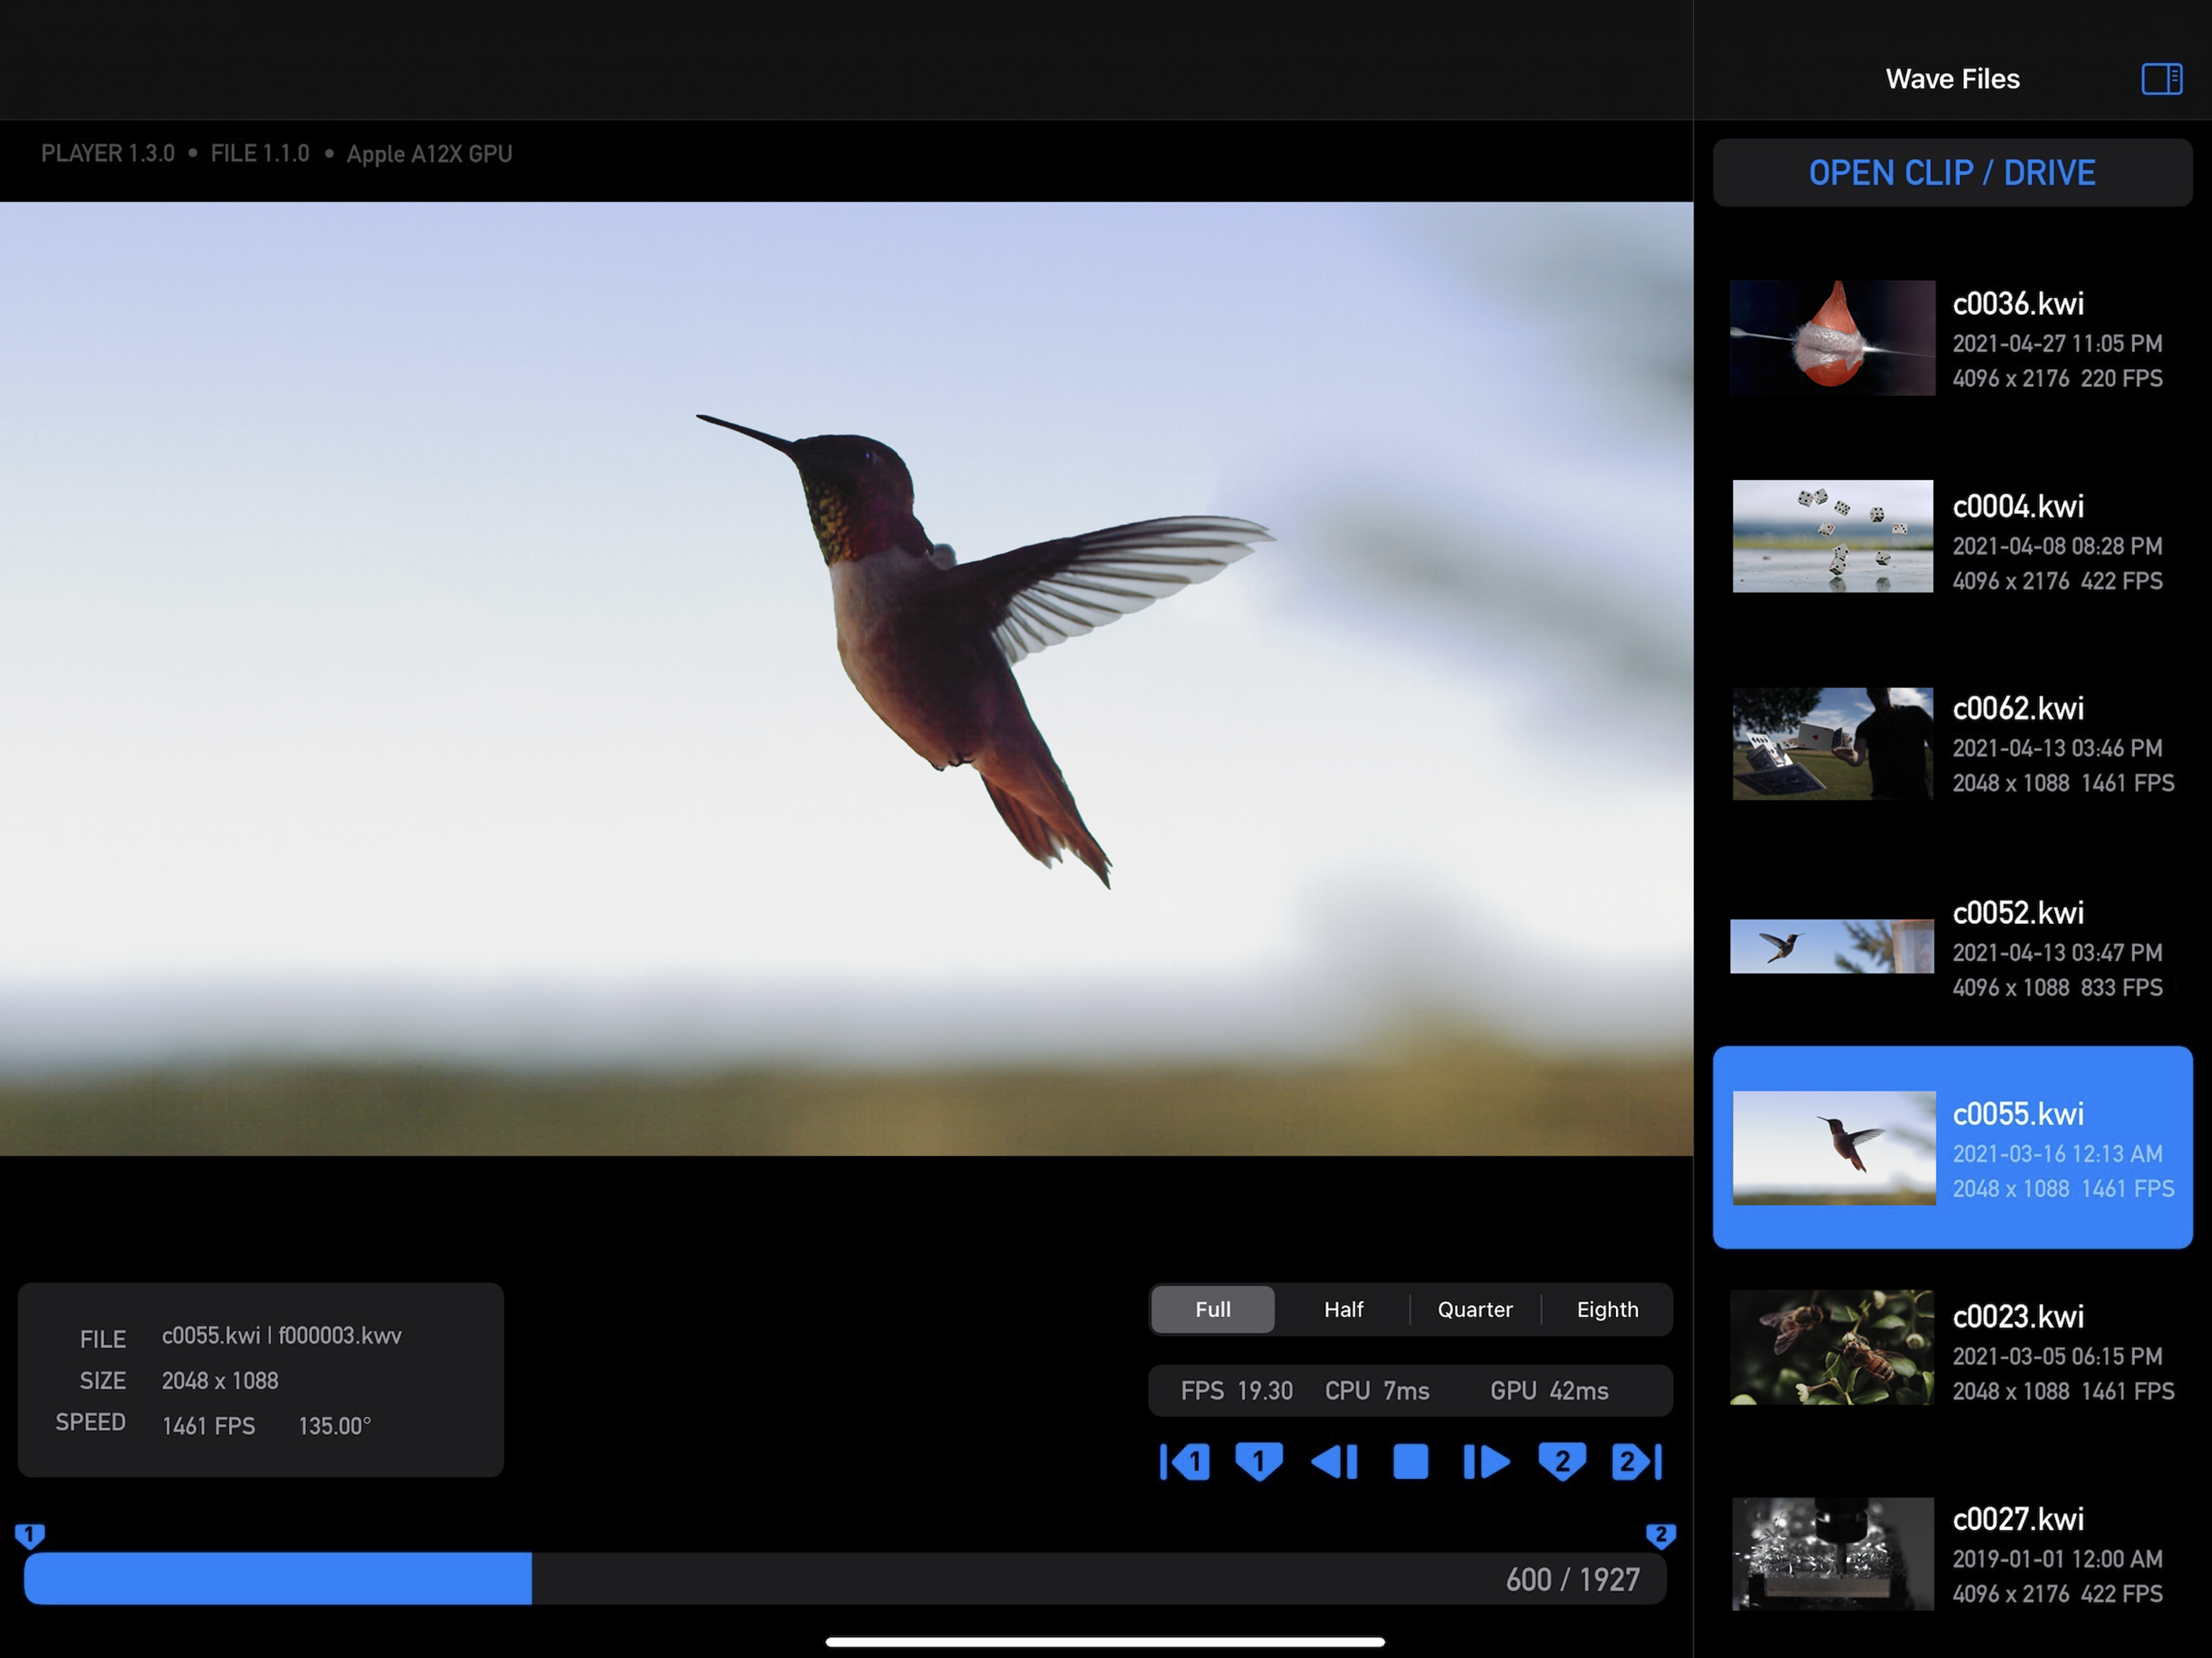Step back one frame
This screenshot has height=1658, width=2212.
1335,1462
